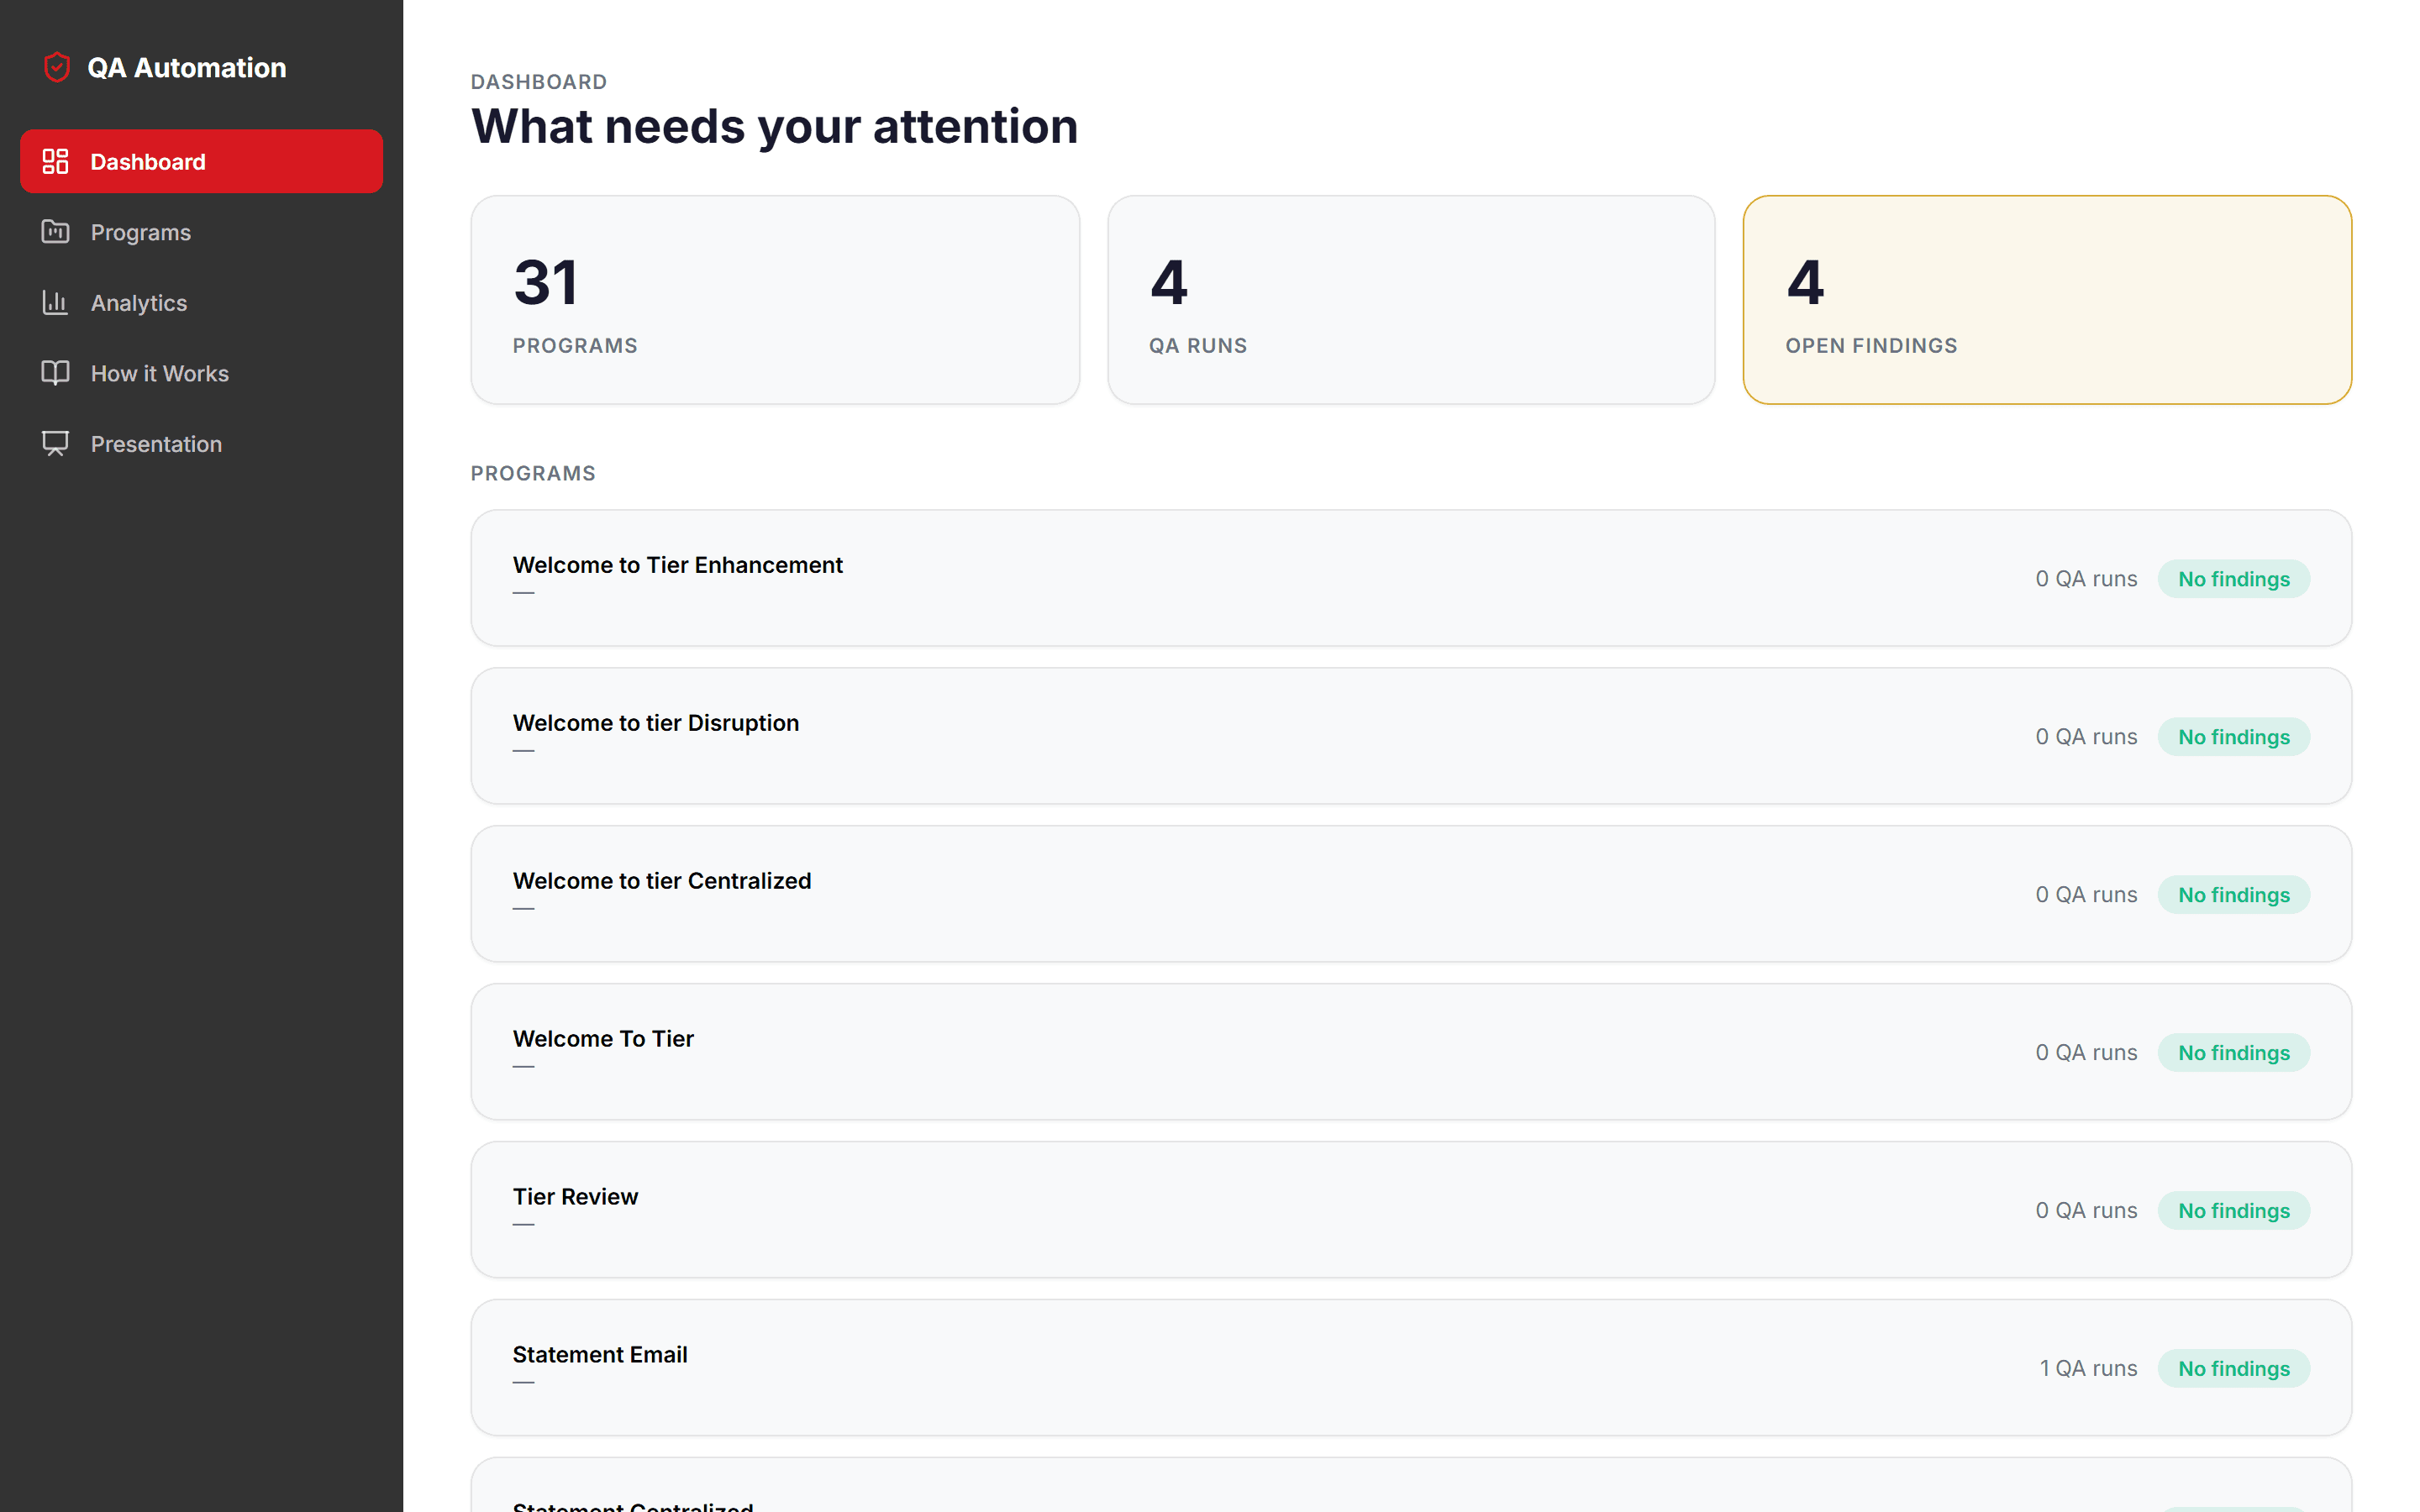Click No findings badge for Statement Email
The height and width of the screenshot is (1512, 2420).
(x=2233, y=1369)
